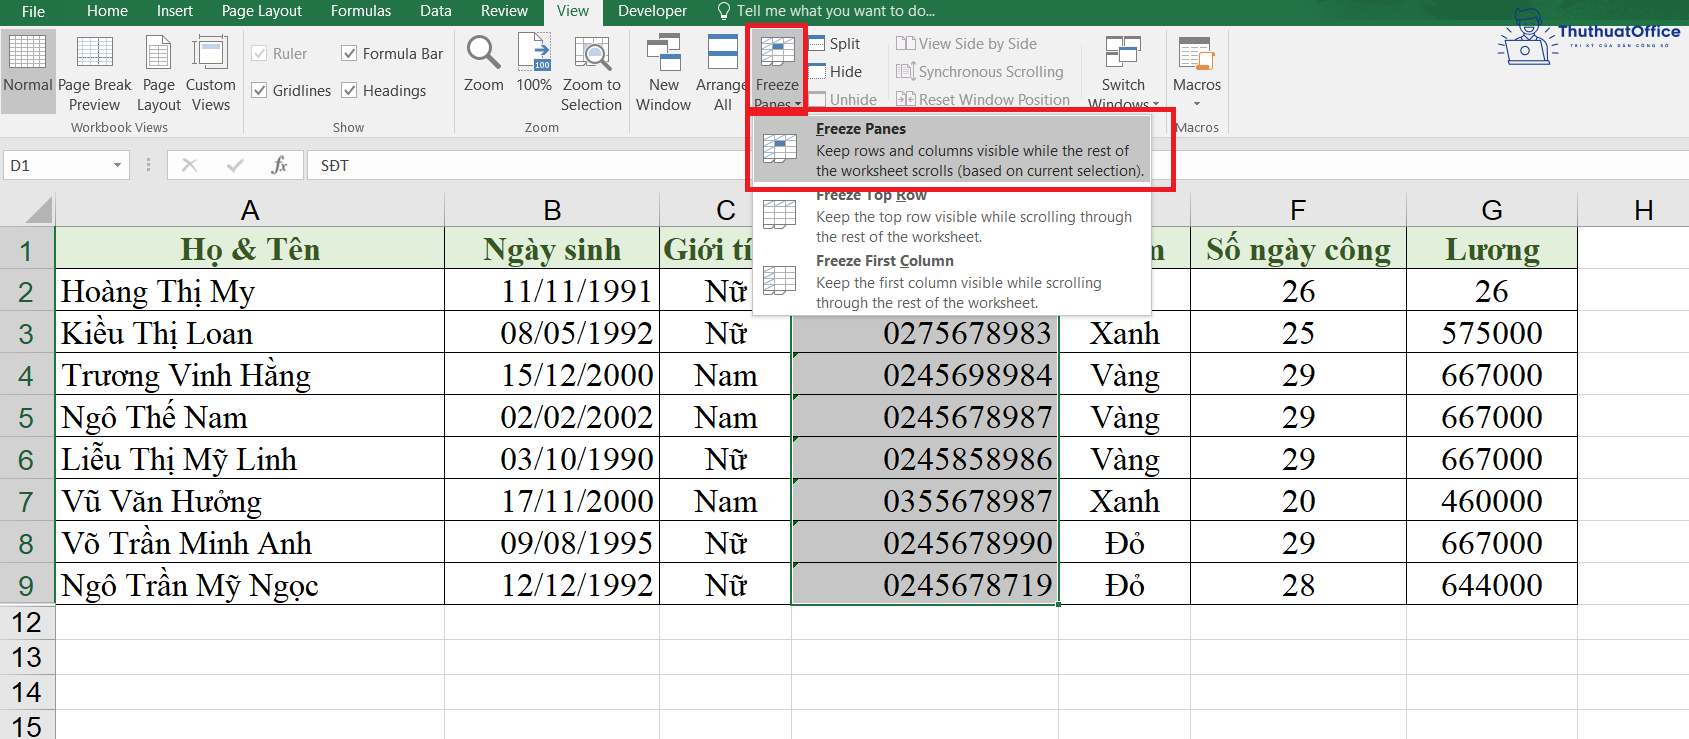Click the 'Ngày sinh' header cell
This screenshot has height=739, width=1689.
[552, 249]
